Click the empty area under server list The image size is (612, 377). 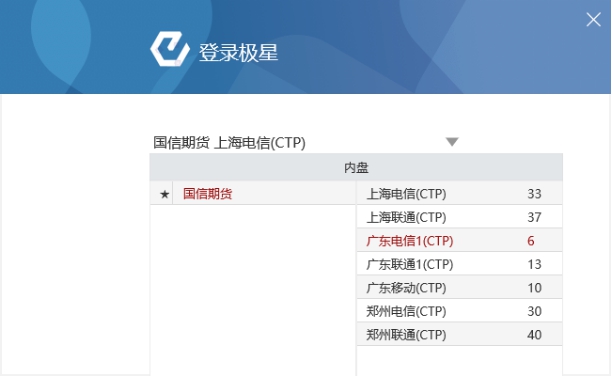tap(459, 361)
